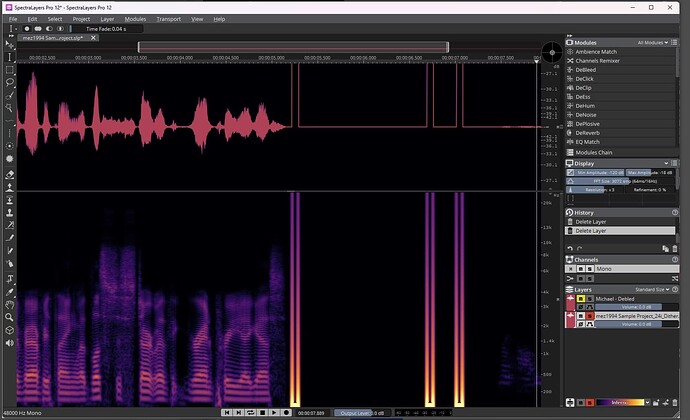Close the mez1994 project tab
Screen dimensions: 690x420
pyautogui.click(x=93, y=38)
